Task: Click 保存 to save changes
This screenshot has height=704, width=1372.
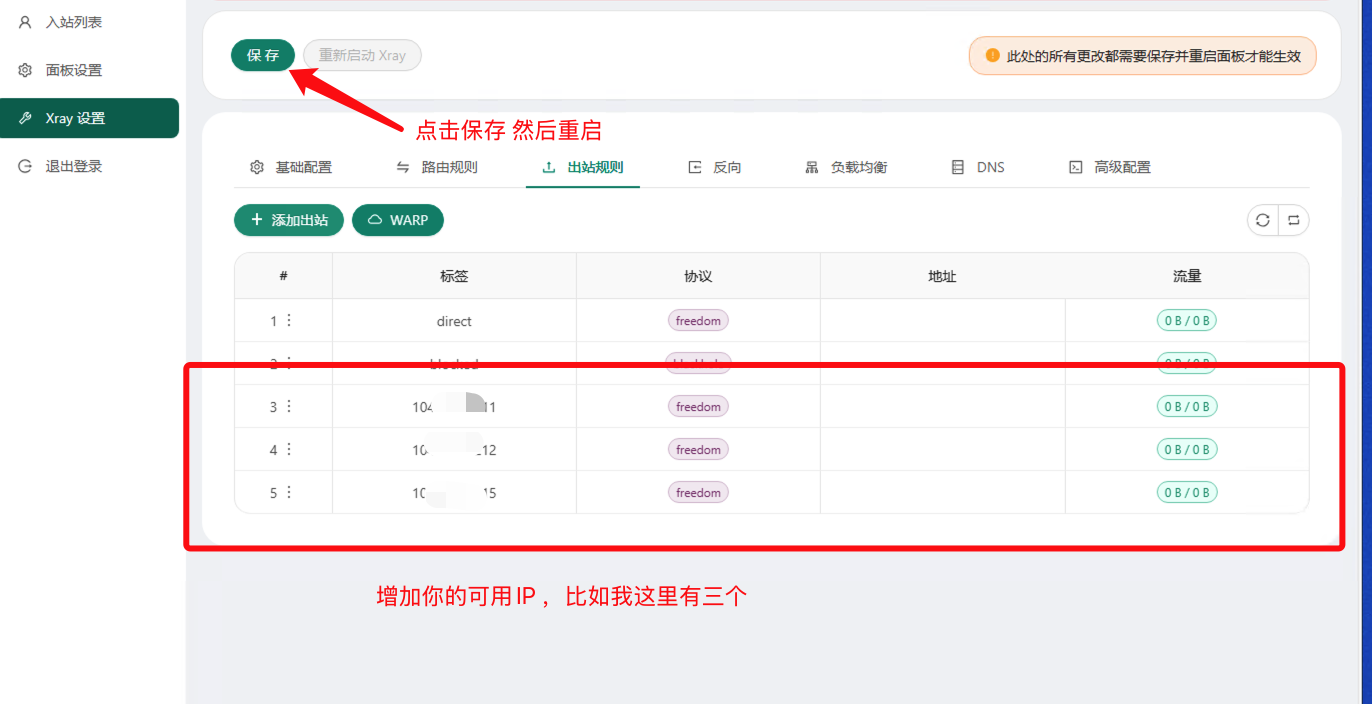Action: point(263,55)
